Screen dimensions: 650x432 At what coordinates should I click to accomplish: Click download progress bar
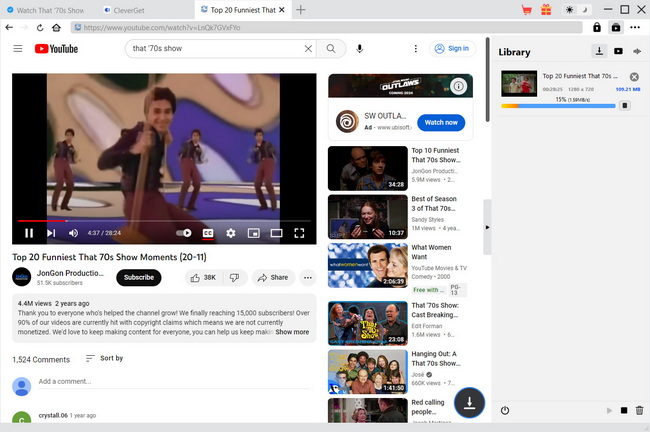pos(558,106)
